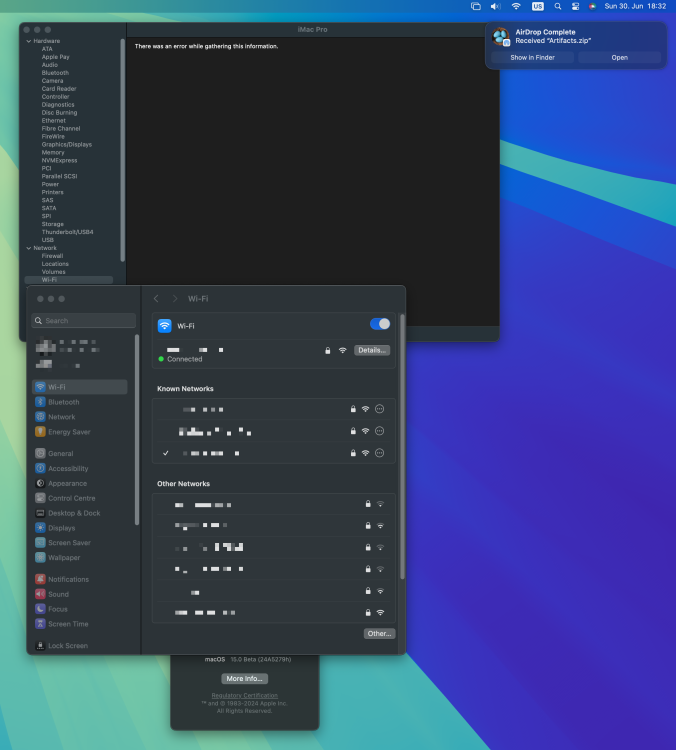Select Volumes in System Information tree
The height and width of the screenshot is (750, 676).
point(54,272)
